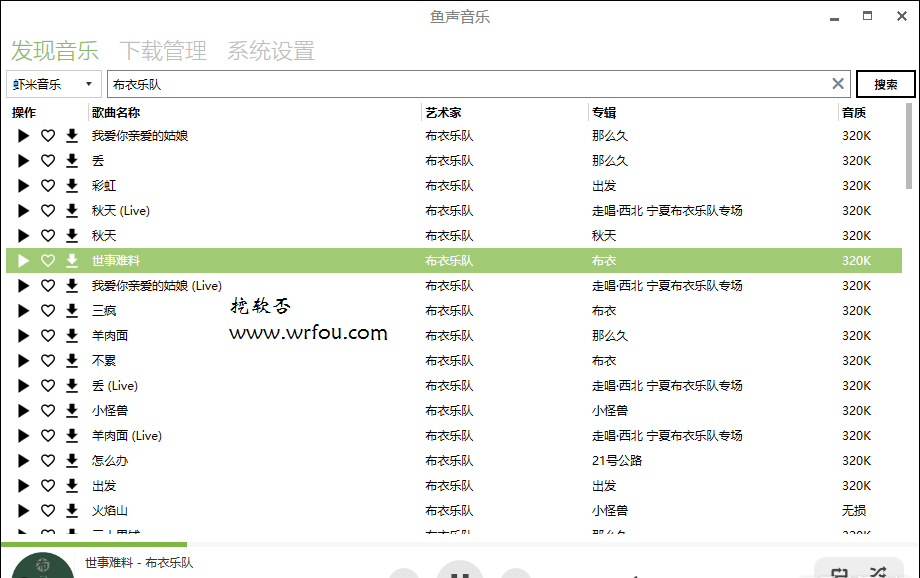Favorite the song 小怪兽
This screenshot has width=920, height=578.
[48, 411]
